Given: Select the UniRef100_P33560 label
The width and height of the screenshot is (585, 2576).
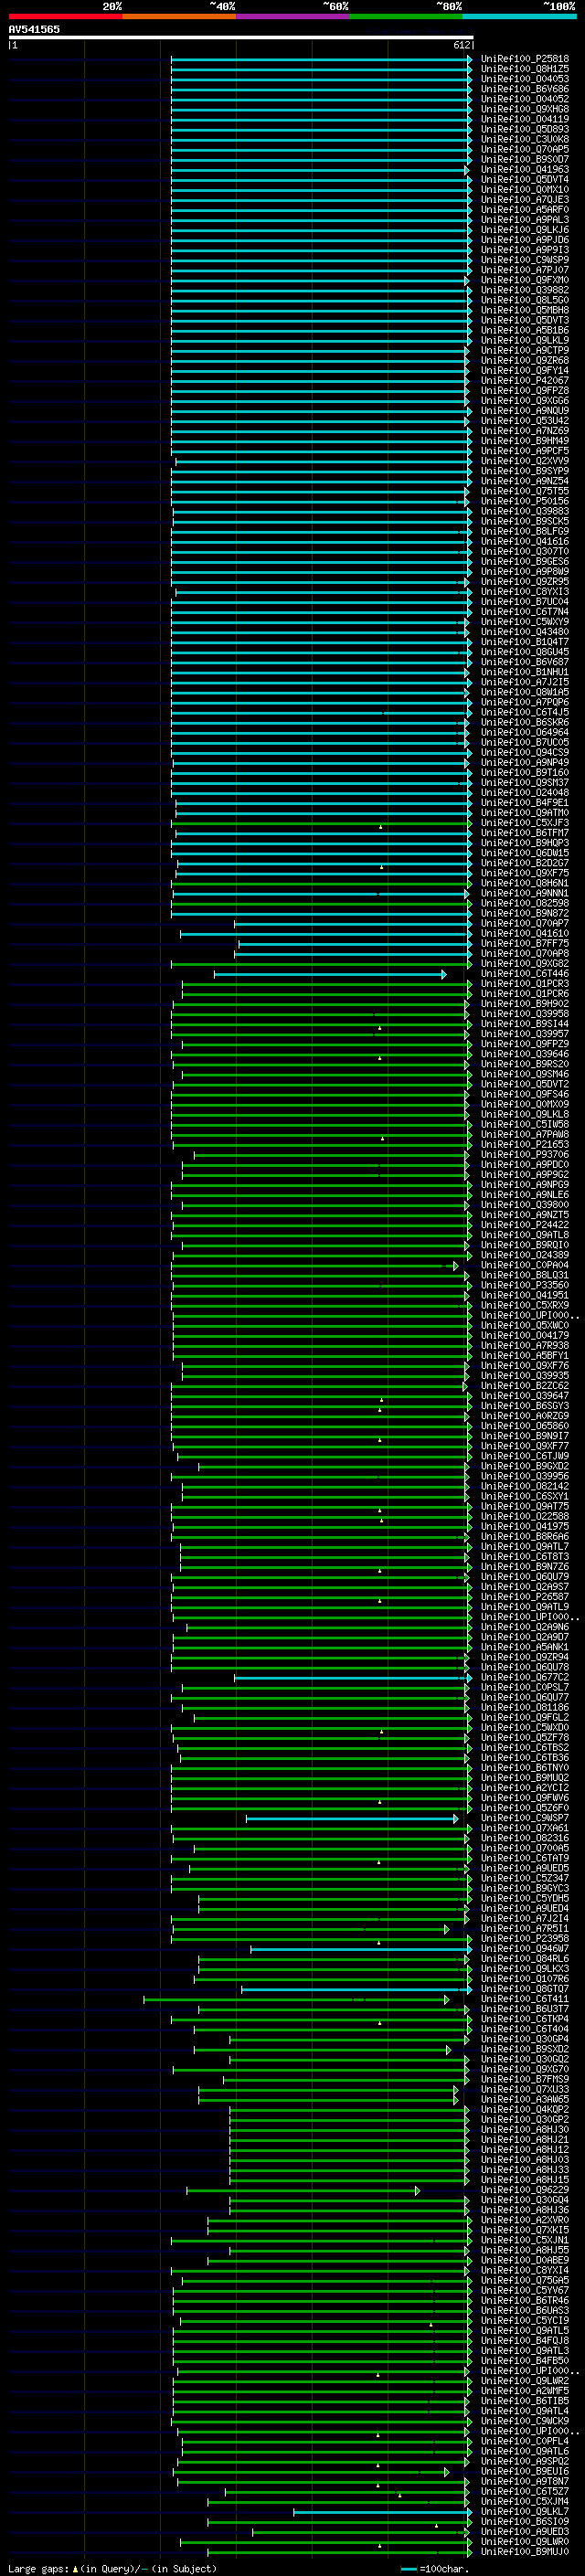Looking at the screenshot, I should coord(525,1285).
